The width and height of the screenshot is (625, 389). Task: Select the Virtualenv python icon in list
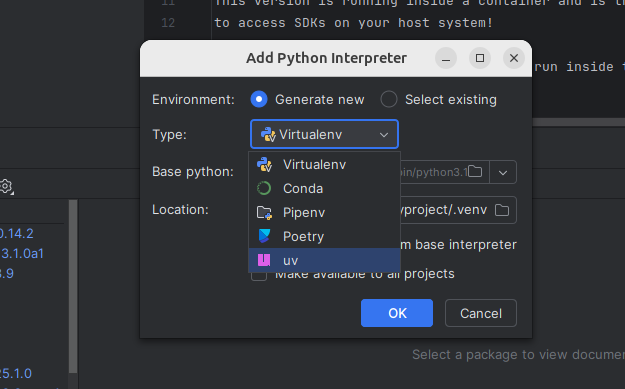pos(265,165)
